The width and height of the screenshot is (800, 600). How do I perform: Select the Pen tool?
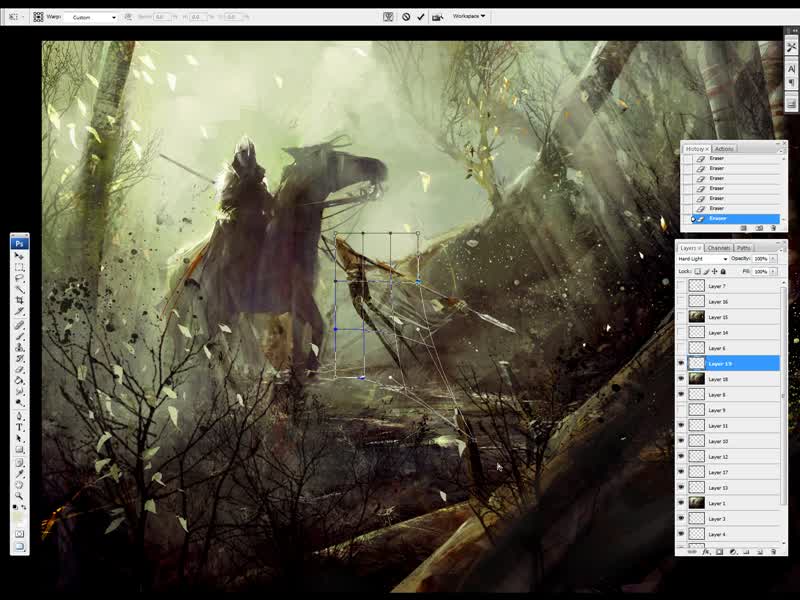19,416
